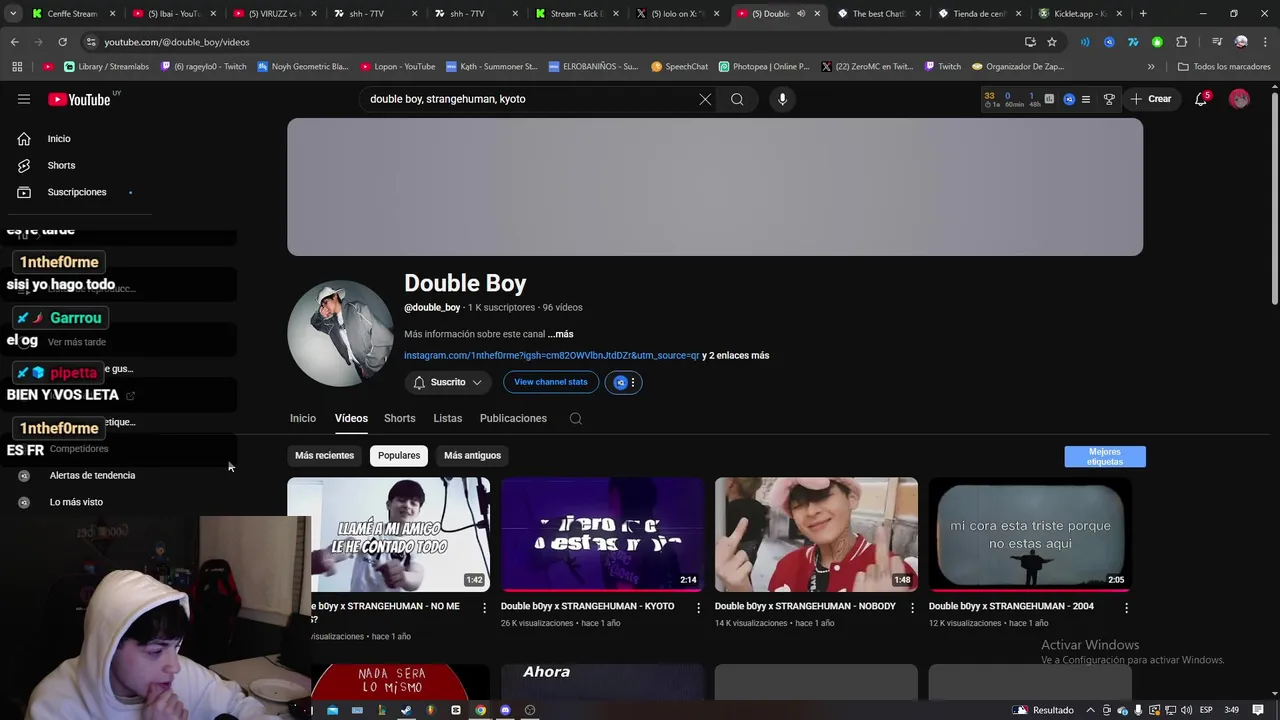Clear the search box text
The width and height of the screenshot is (1280, 720).
(x=705, y=99)
